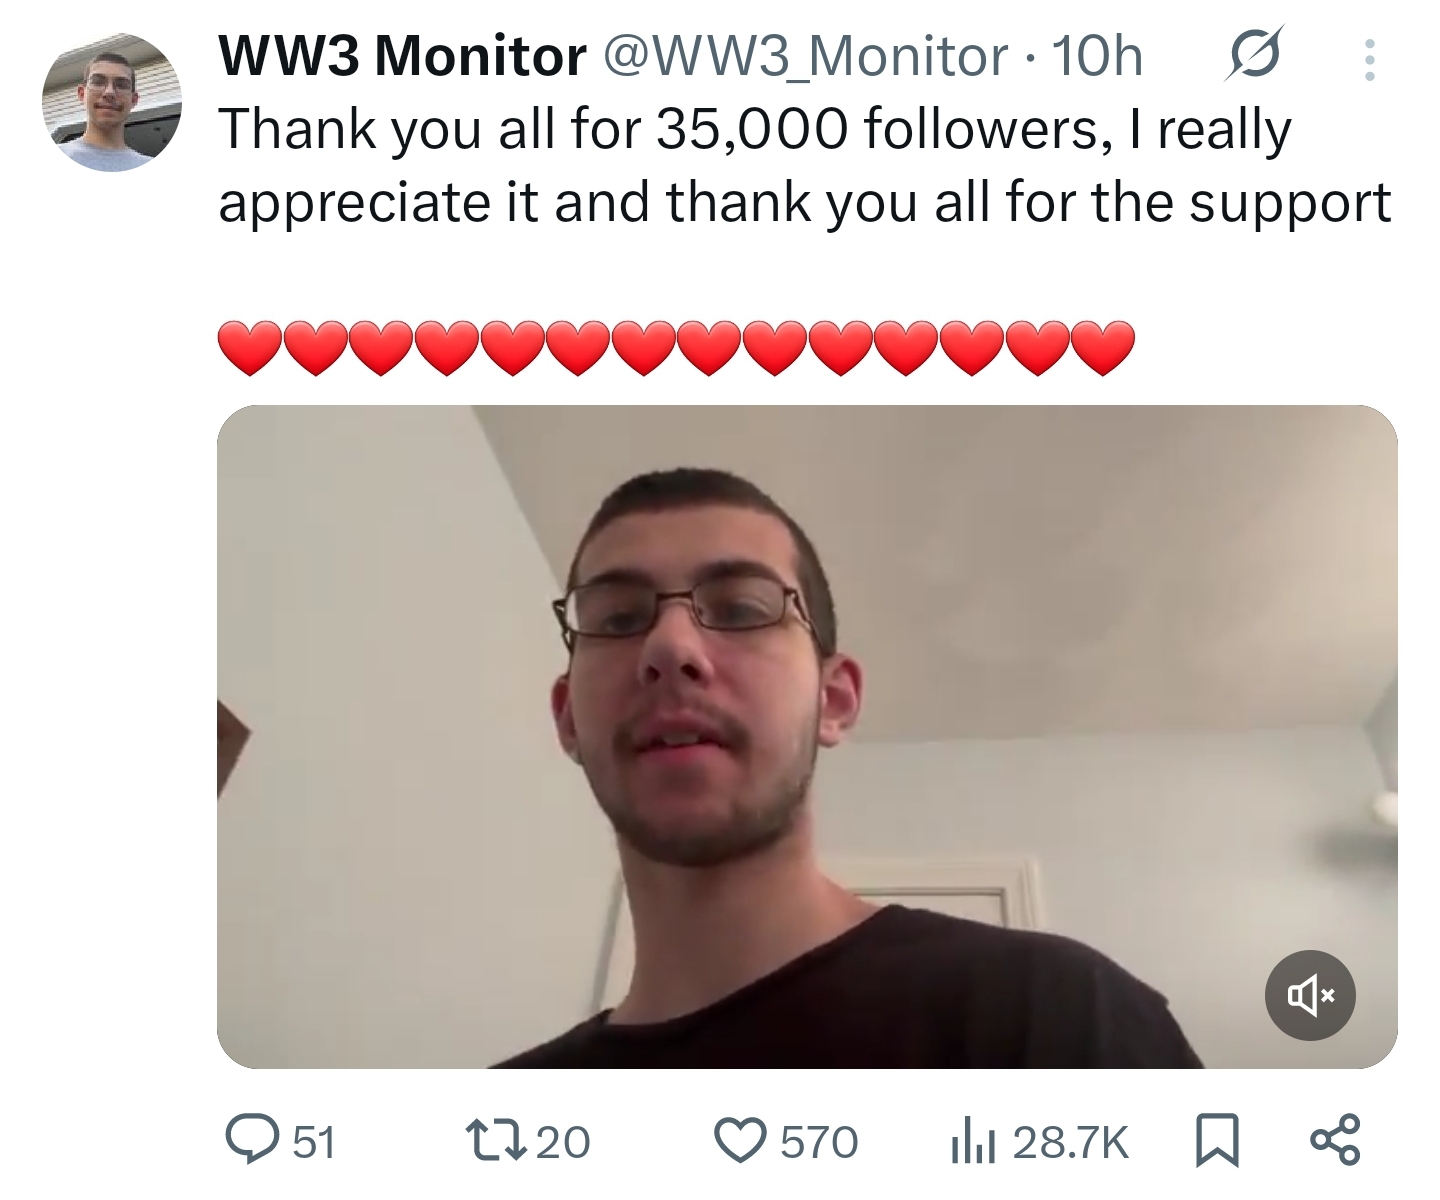Unmute the video with the speaker icon
Viewport: 1440px width, 1200px height.
[1310, 995]
